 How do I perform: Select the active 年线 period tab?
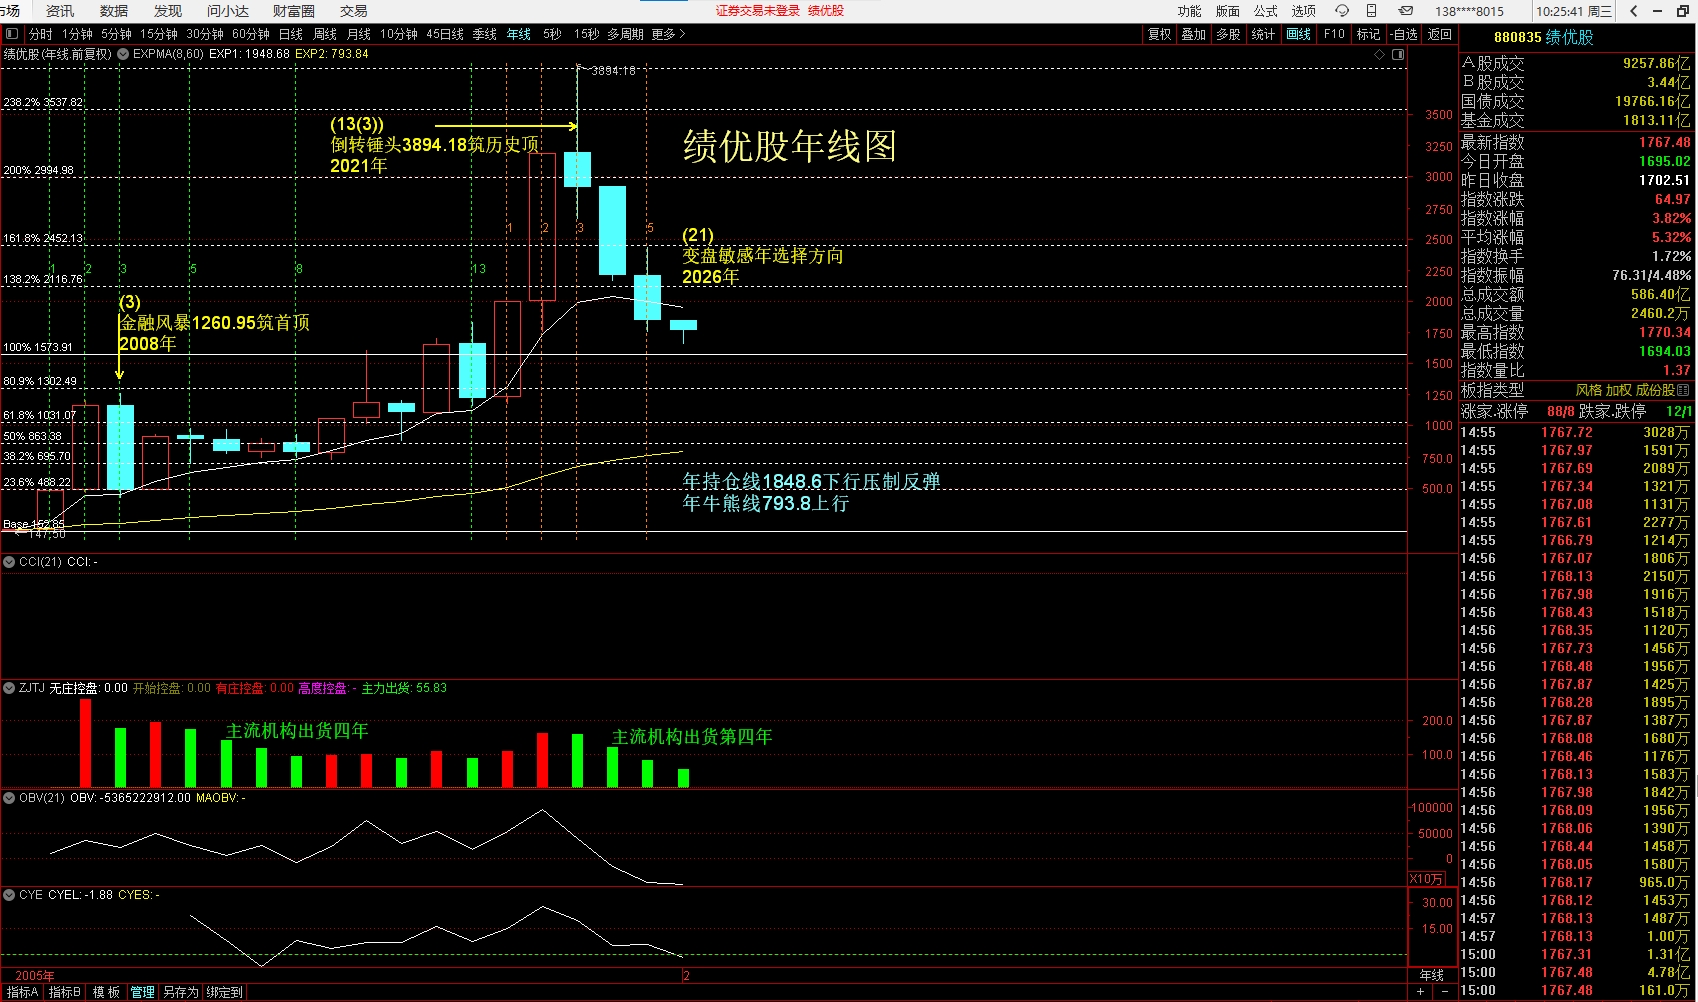[x=519, y=34]
